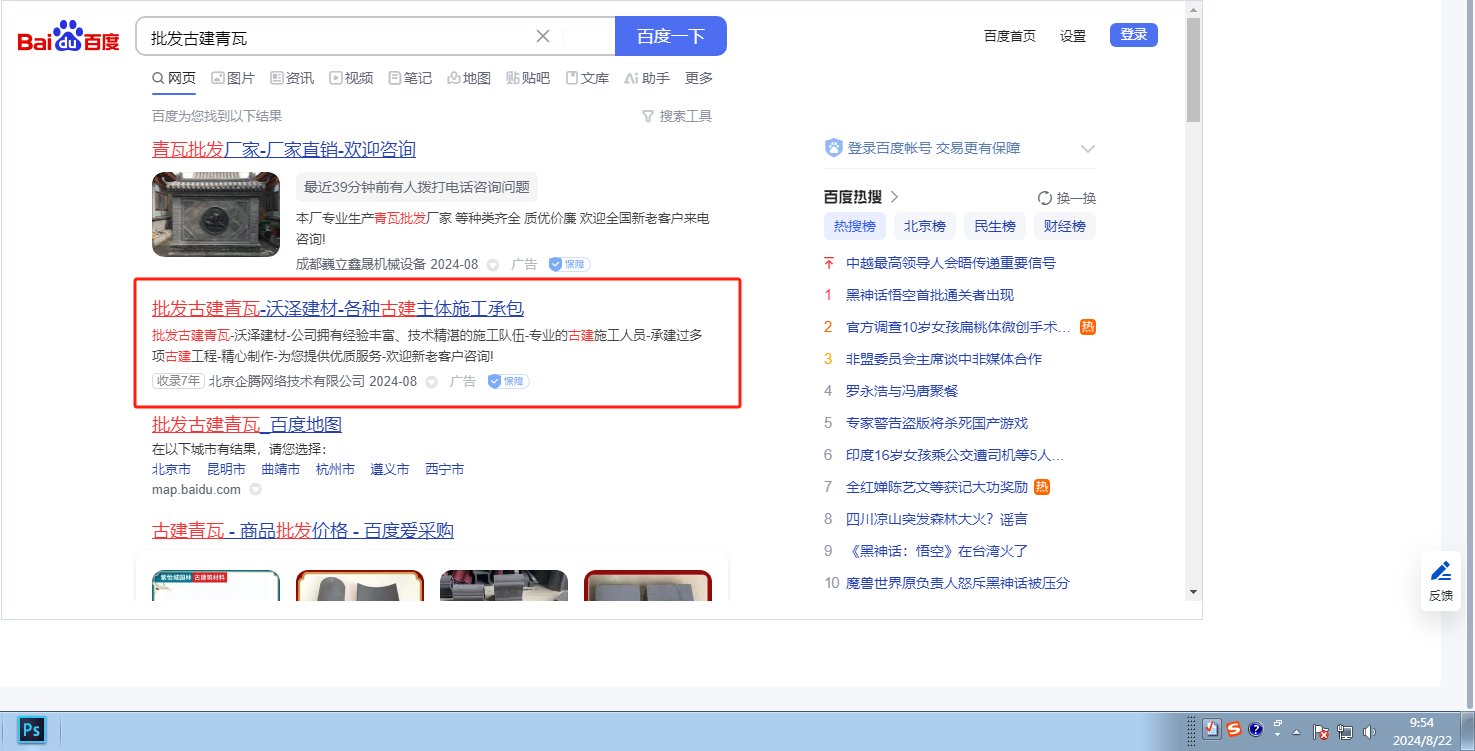This screenshot has height=751, width=1475.
Task: Click the top-pinned arrow icon in hot list
Action: click(x=828, y=263)
